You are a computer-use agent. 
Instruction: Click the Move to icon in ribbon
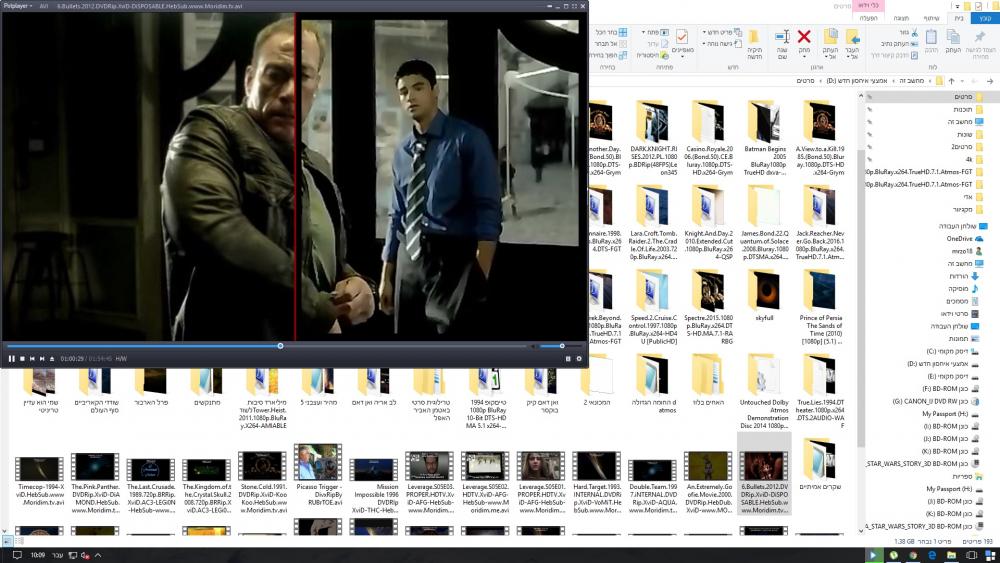point(853,37)
